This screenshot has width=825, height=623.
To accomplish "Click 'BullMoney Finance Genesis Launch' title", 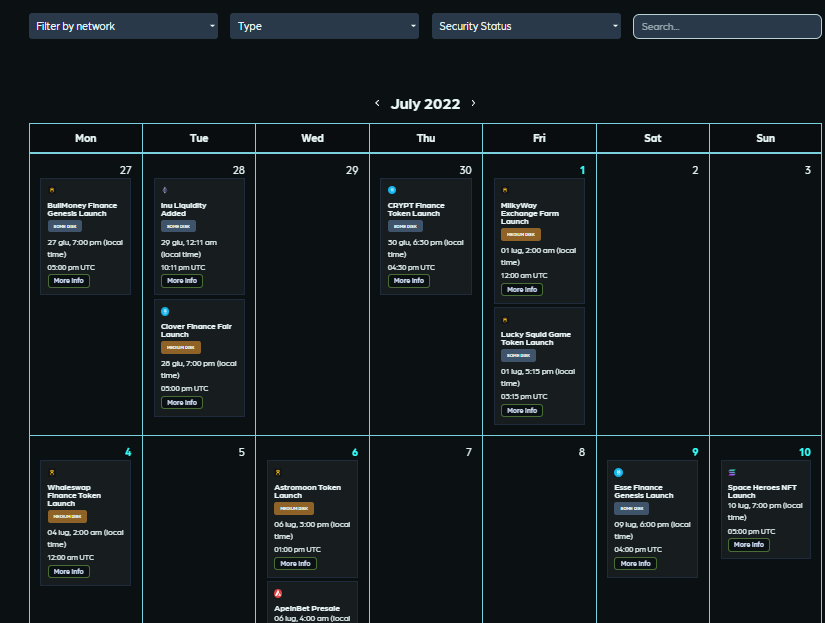I will [x=82, y=209].
